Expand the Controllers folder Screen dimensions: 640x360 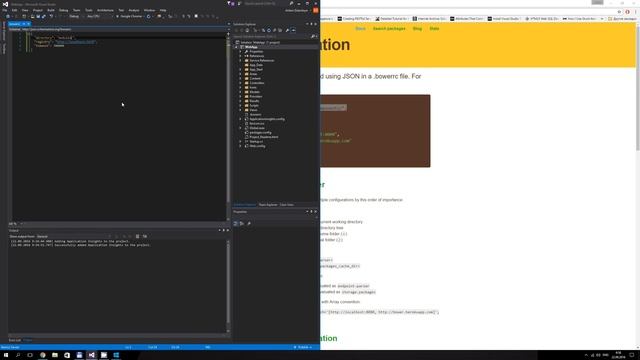241,83
